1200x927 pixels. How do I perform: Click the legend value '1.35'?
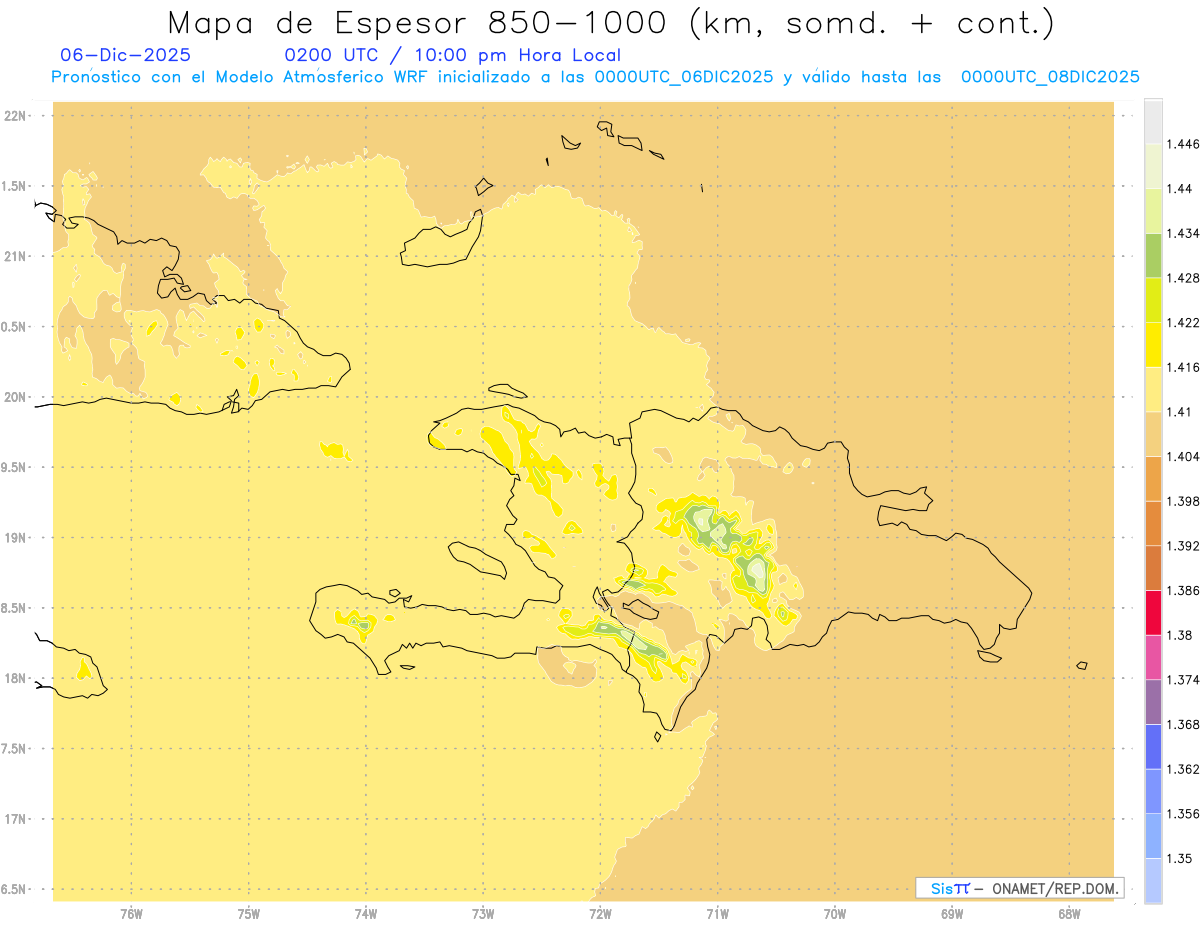pyautogui.click(x=1179, y=858)
